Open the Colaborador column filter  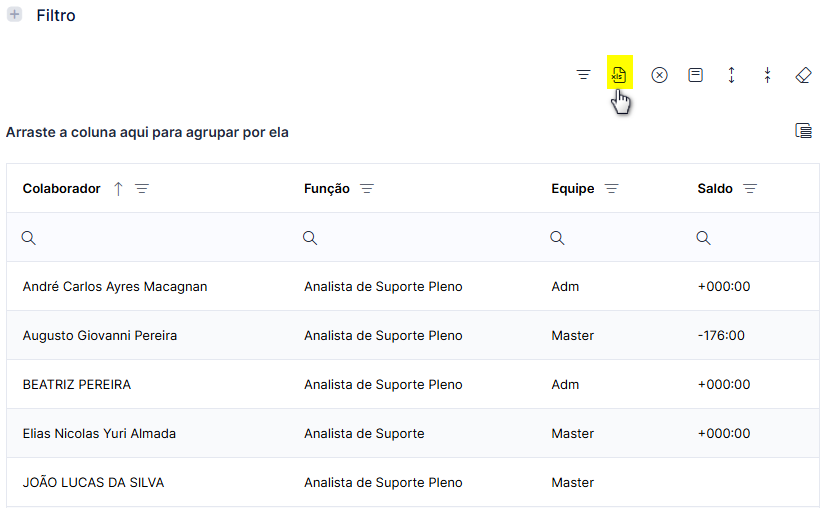142,188
